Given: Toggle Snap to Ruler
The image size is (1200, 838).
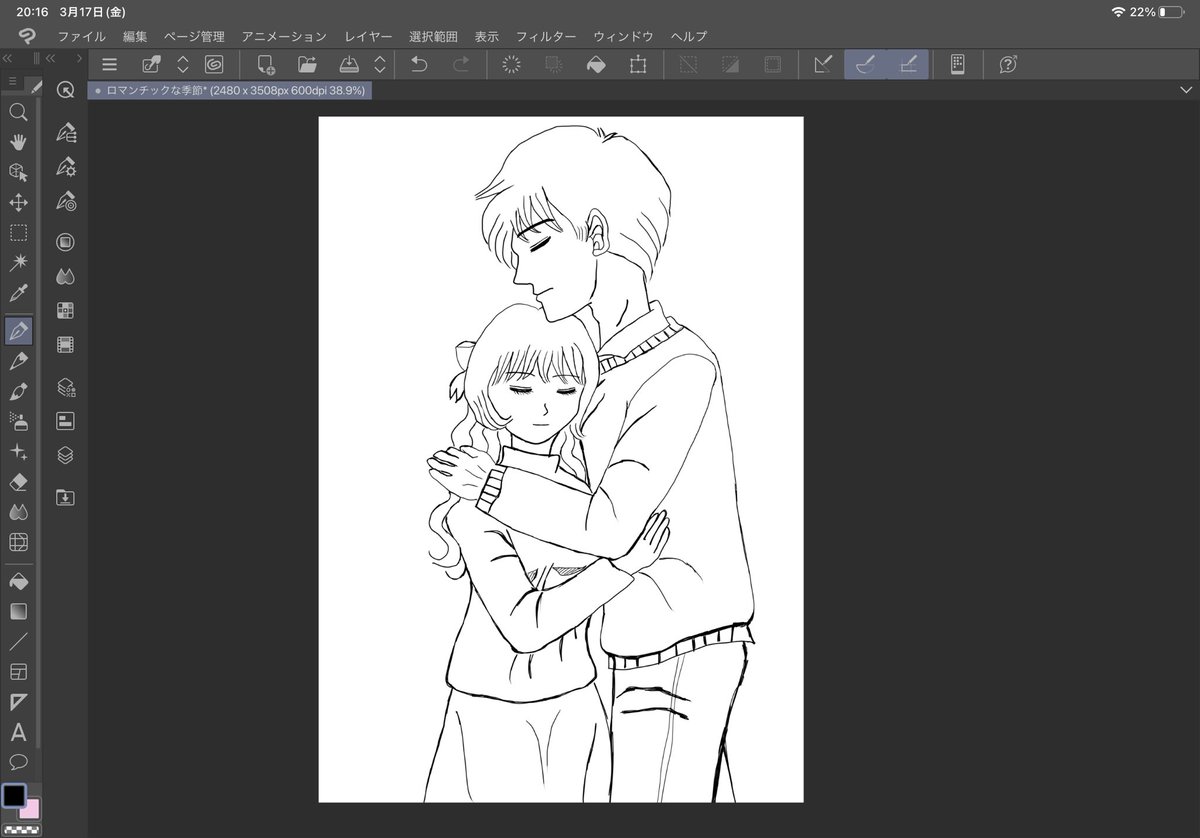Looking at the screenshot, I should coord(823,64).
